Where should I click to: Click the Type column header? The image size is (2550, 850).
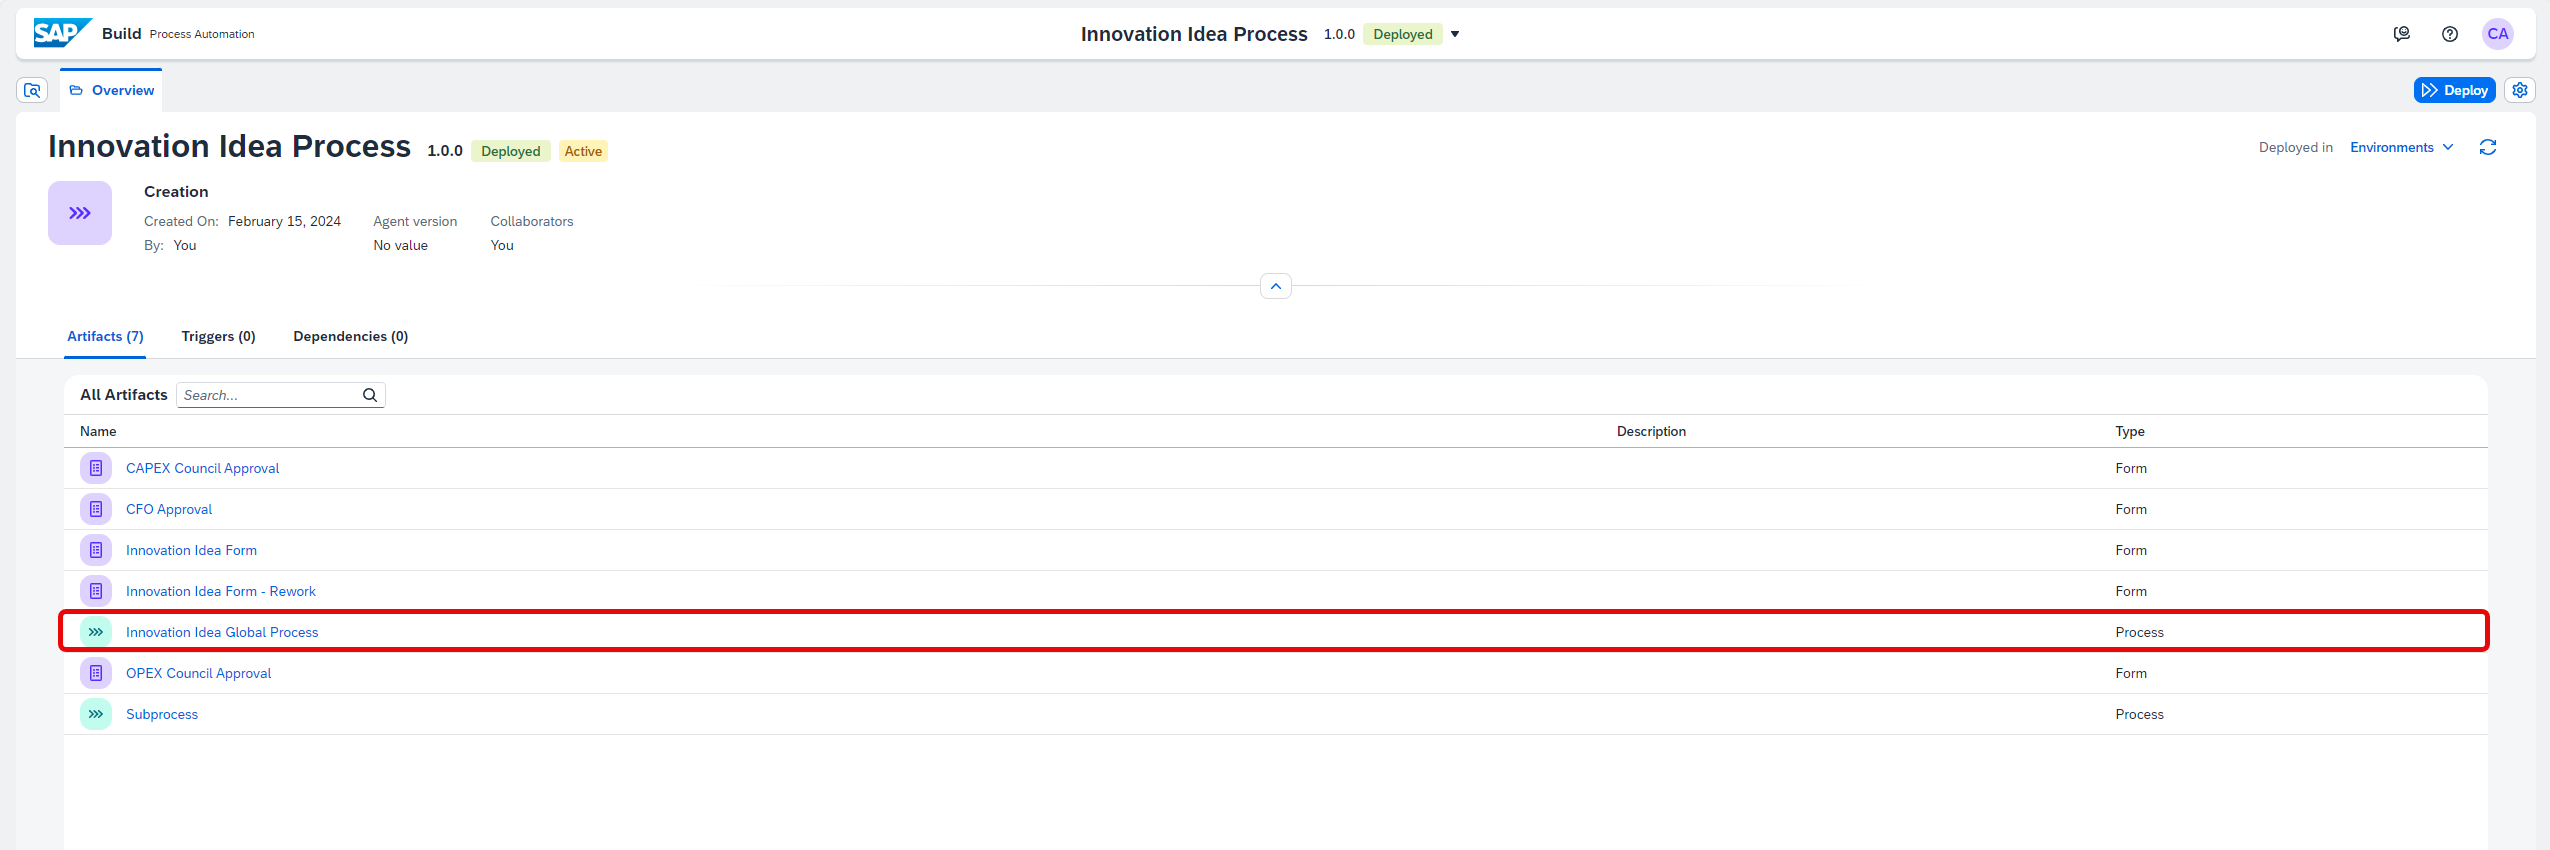[x=2130, y=431]
